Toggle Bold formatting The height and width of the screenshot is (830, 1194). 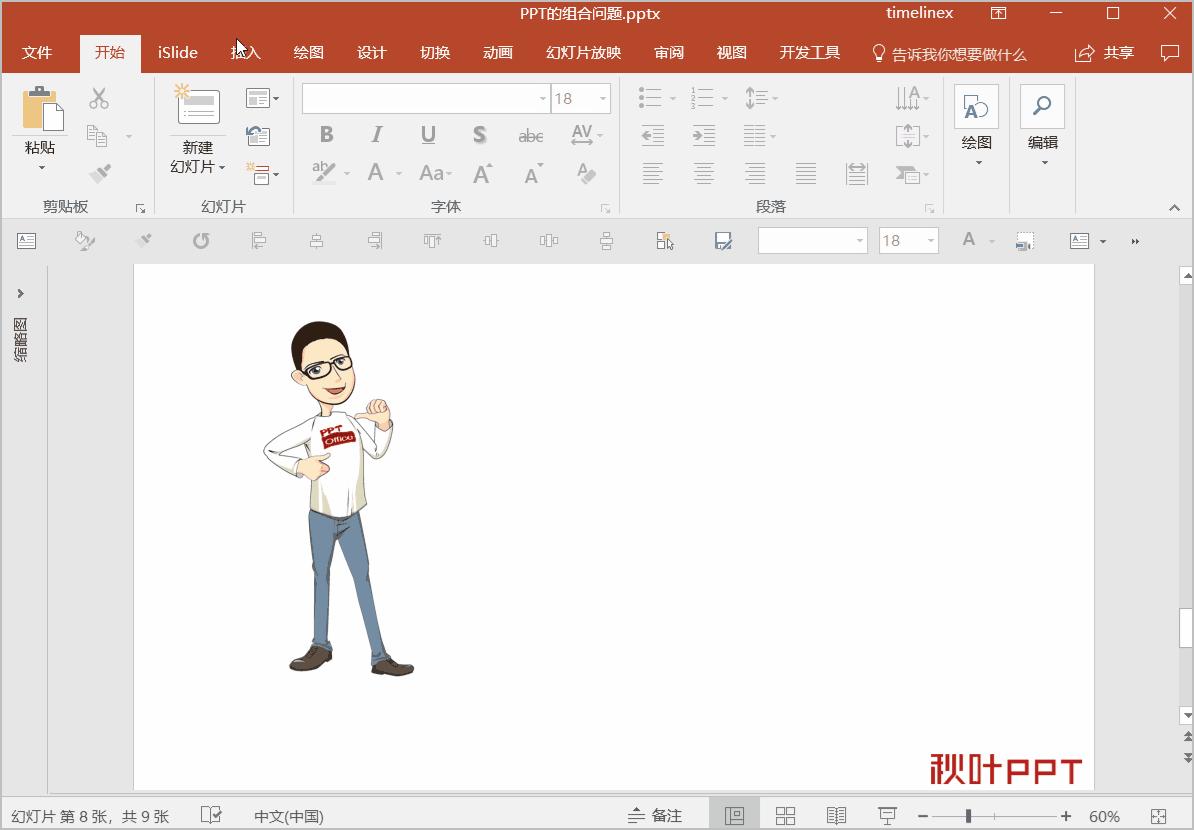click(x=326, y=135)
